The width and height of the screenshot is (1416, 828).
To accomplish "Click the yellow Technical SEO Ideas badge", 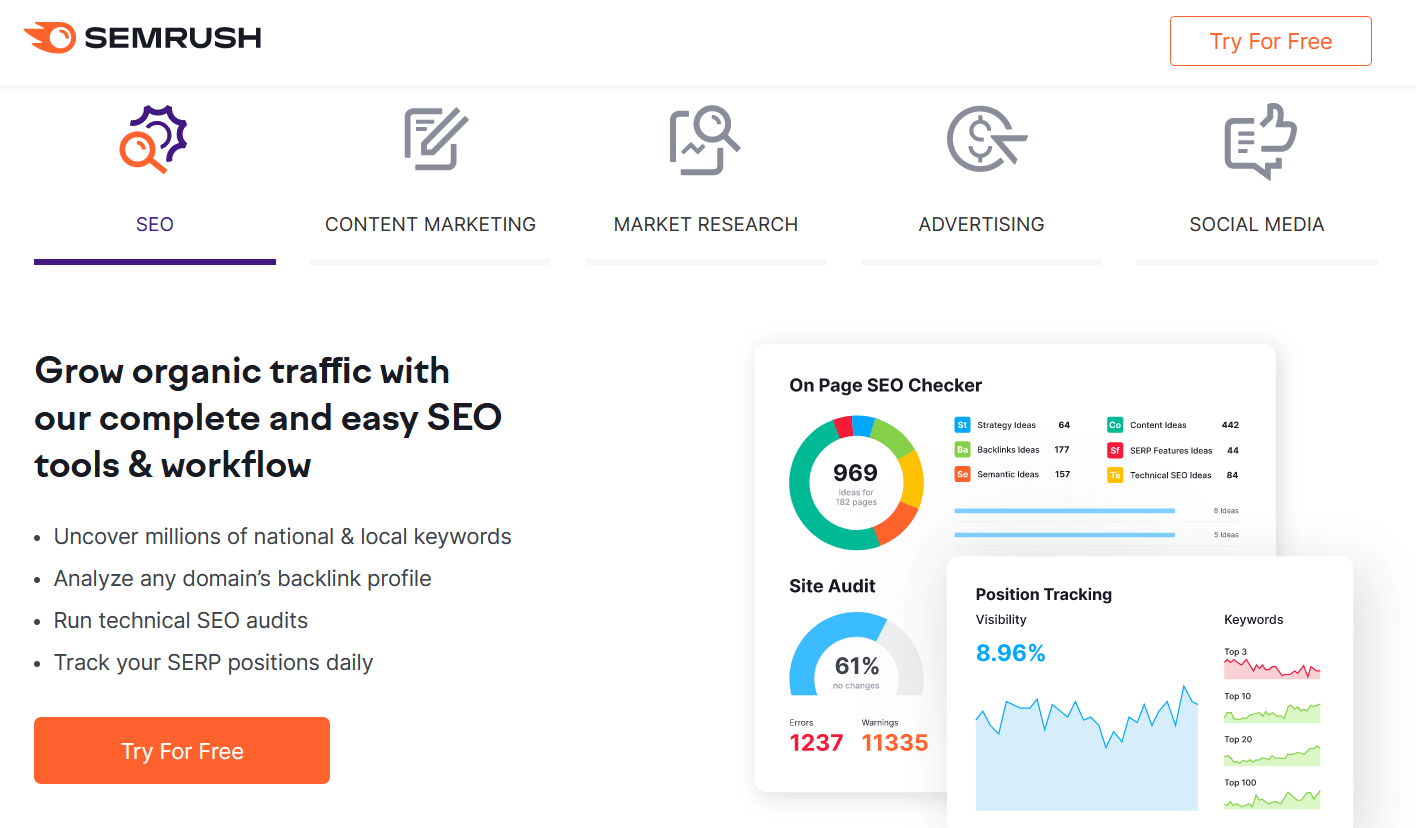I will click(x=1115, y=475).
